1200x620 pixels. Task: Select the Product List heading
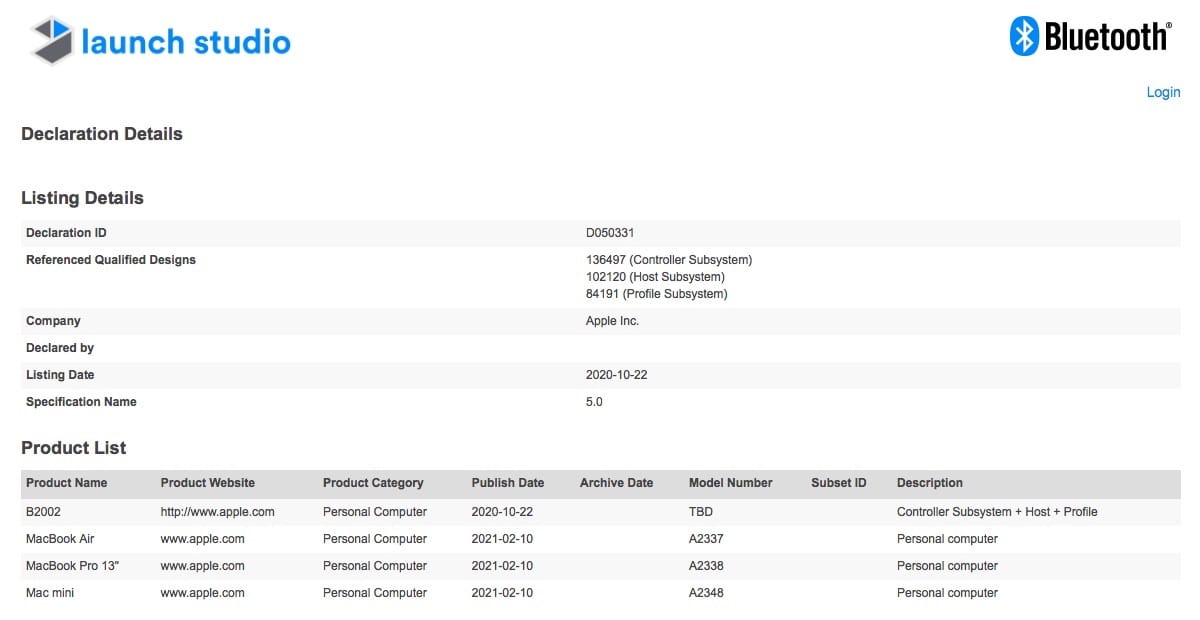tap(74, 448)
